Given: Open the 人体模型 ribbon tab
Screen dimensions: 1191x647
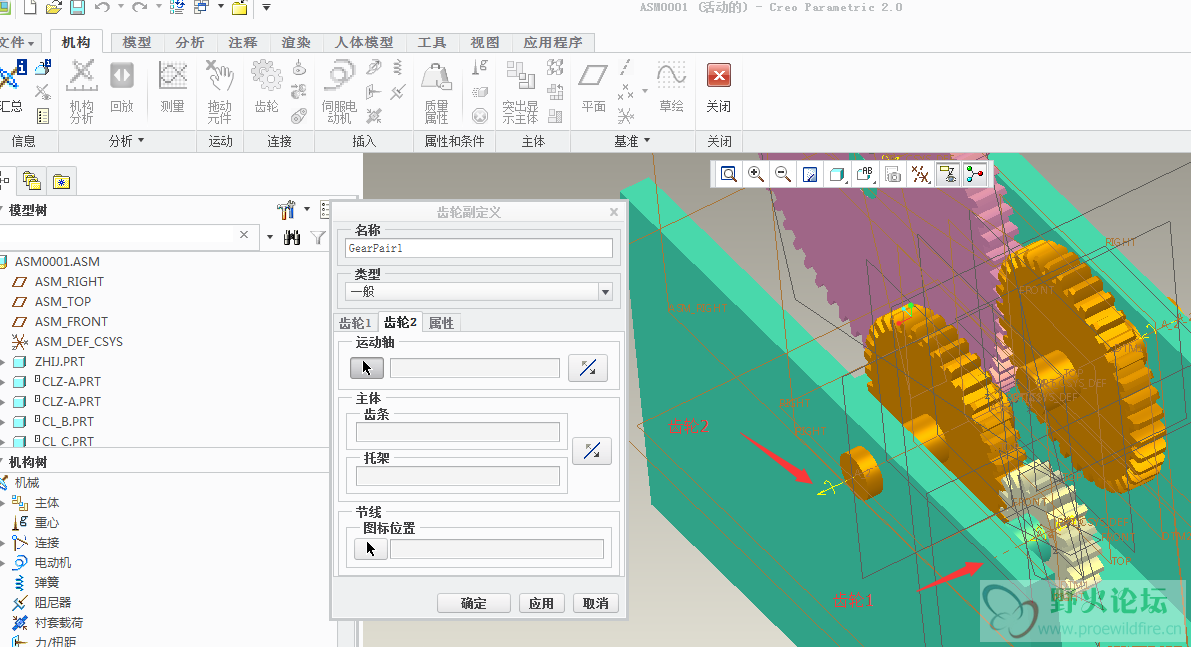Looking at the screenshot, I should point(365,43).
